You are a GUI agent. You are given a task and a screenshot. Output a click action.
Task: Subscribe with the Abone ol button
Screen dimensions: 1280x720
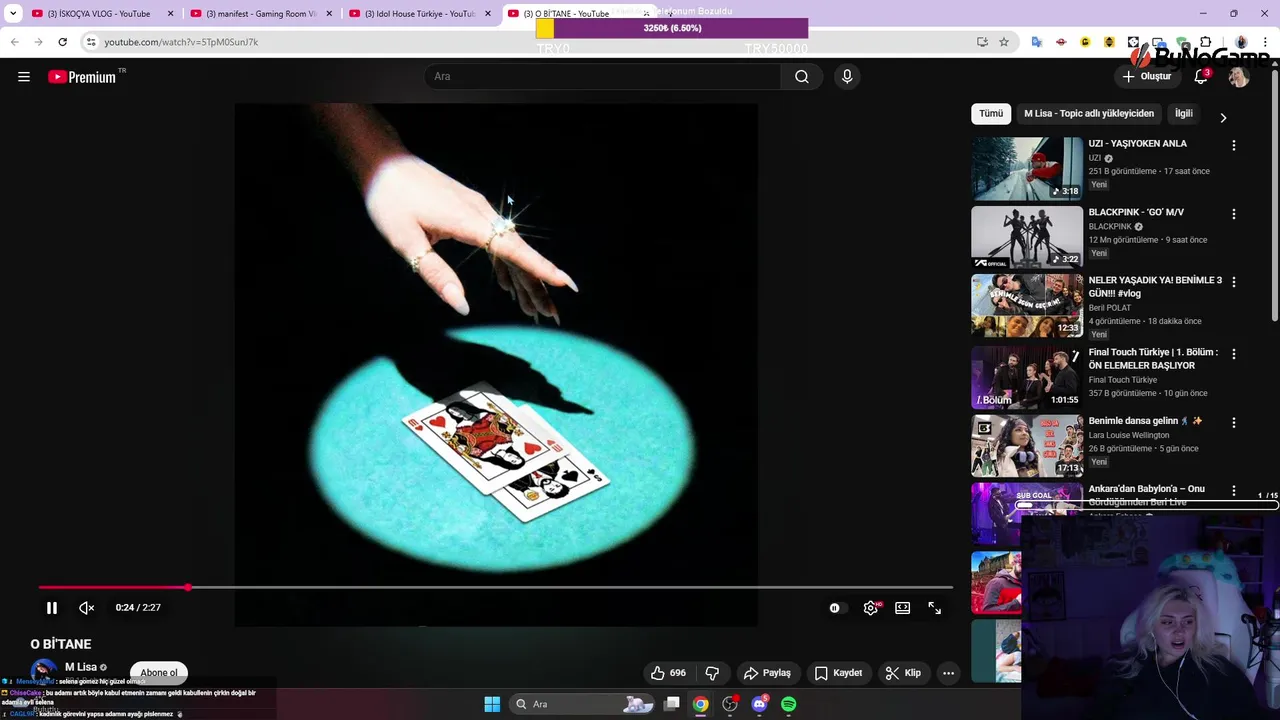click(159, 672)
